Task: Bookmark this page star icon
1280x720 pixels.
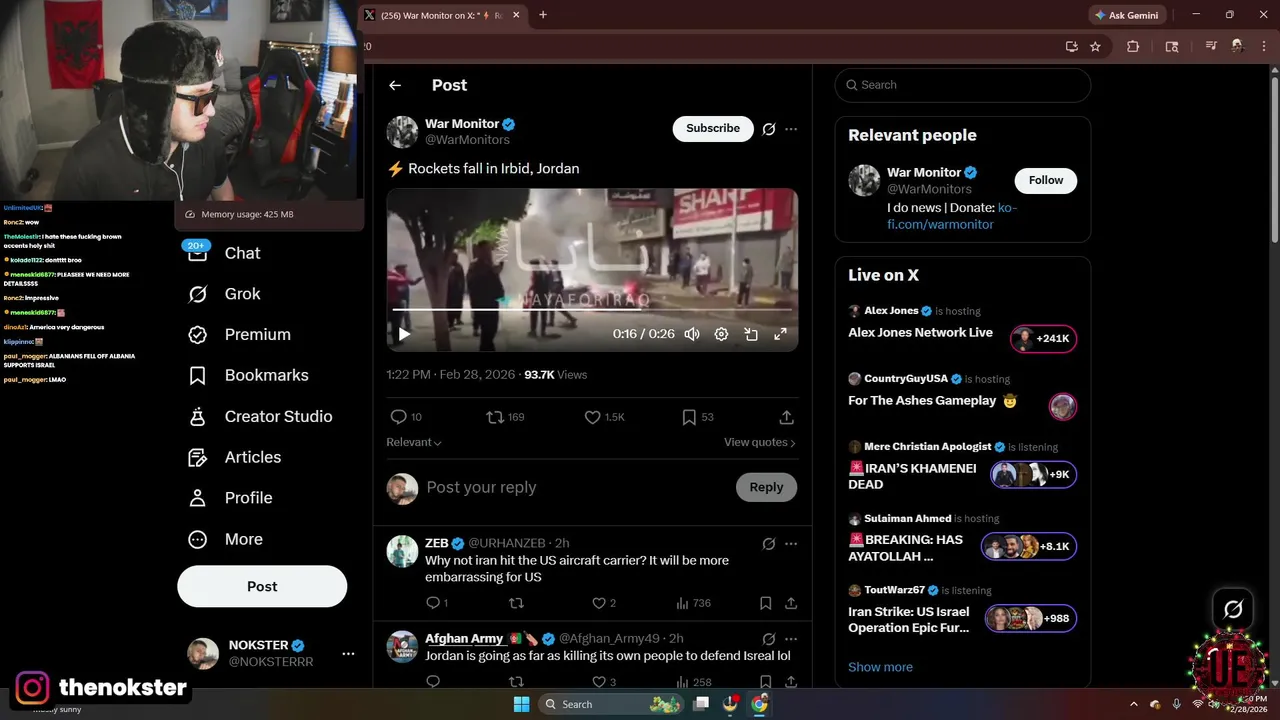Action: (1095, 46)
